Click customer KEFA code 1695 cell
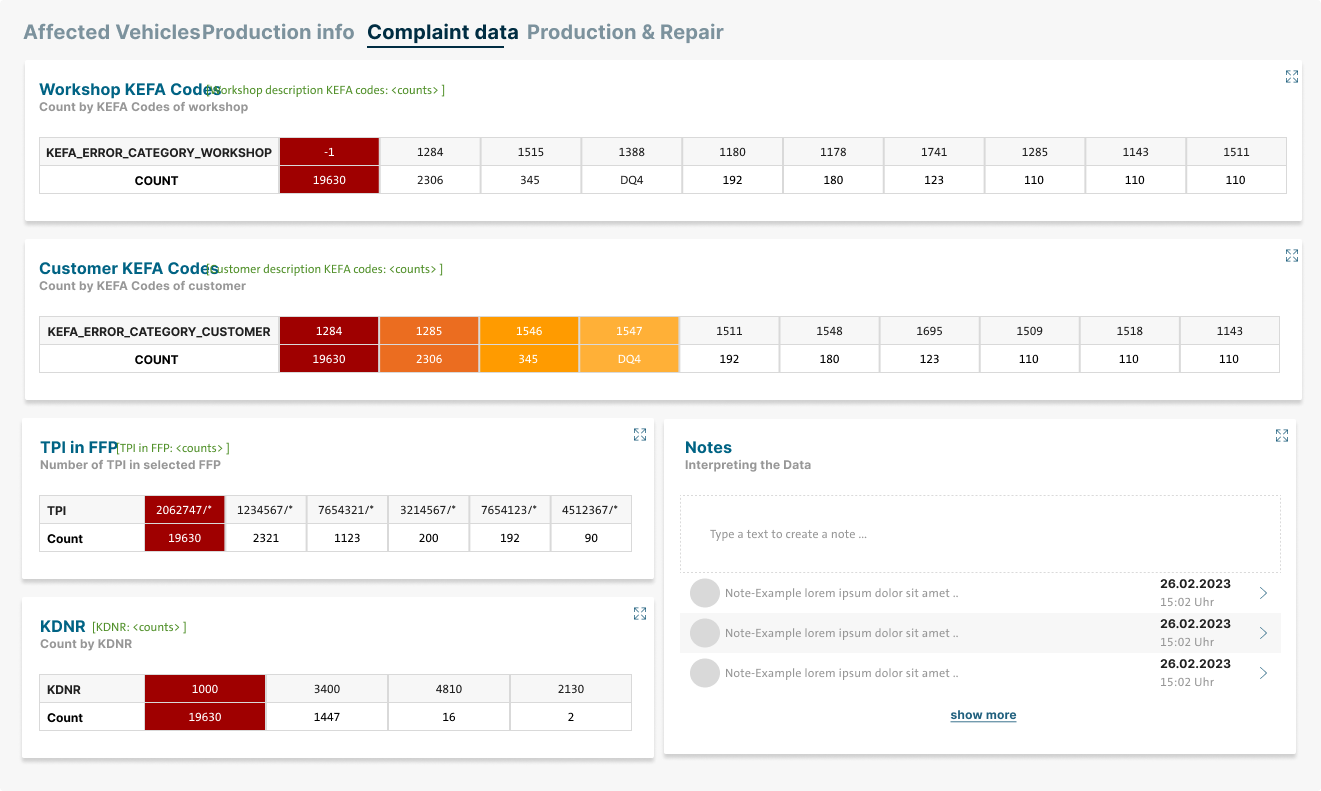 click(x=929, y=331)
